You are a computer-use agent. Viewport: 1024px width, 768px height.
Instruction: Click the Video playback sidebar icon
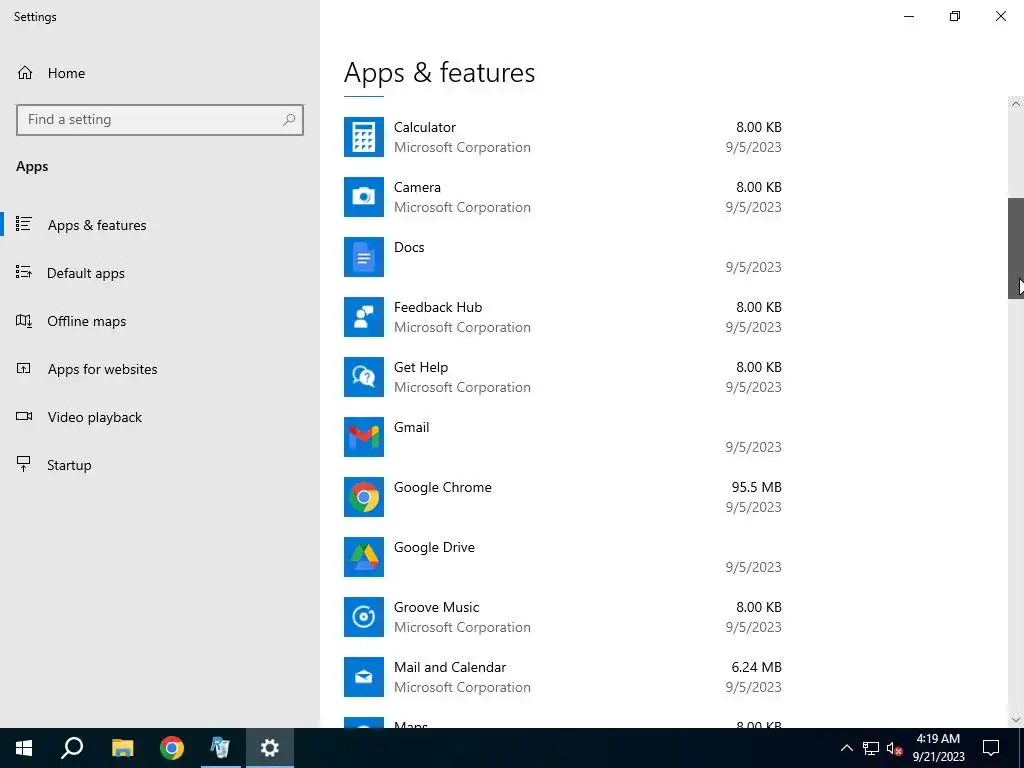click(x=24, y=417)
